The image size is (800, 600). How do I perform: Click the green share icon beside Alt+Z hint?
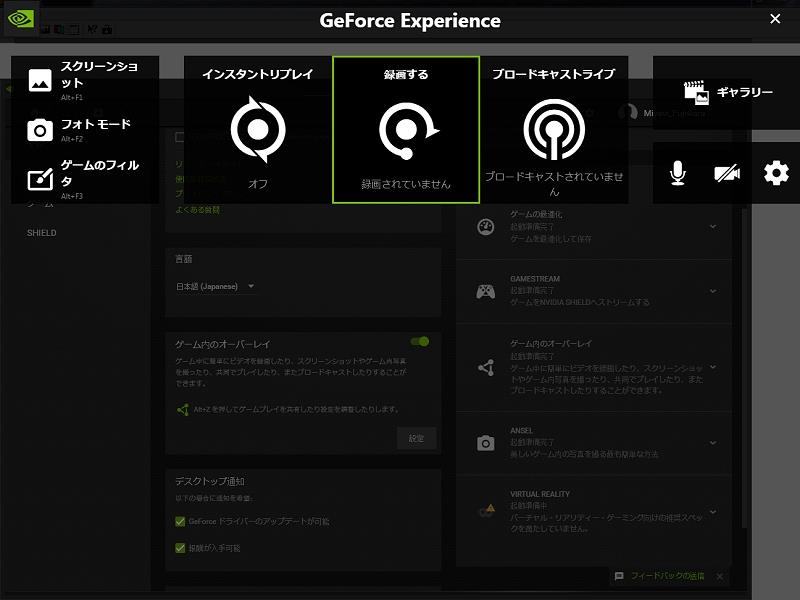(x=183, y=409)
